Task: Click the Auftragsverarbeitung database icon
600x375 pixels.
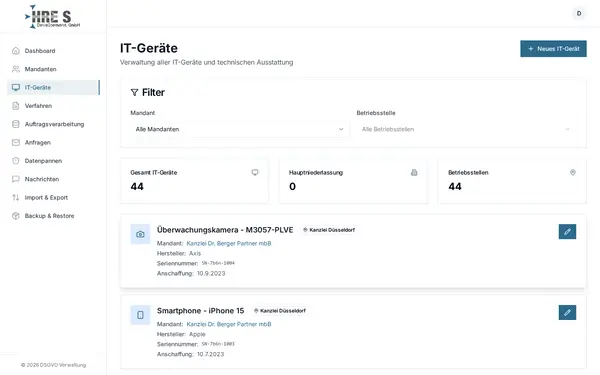Action: [16, 124]
